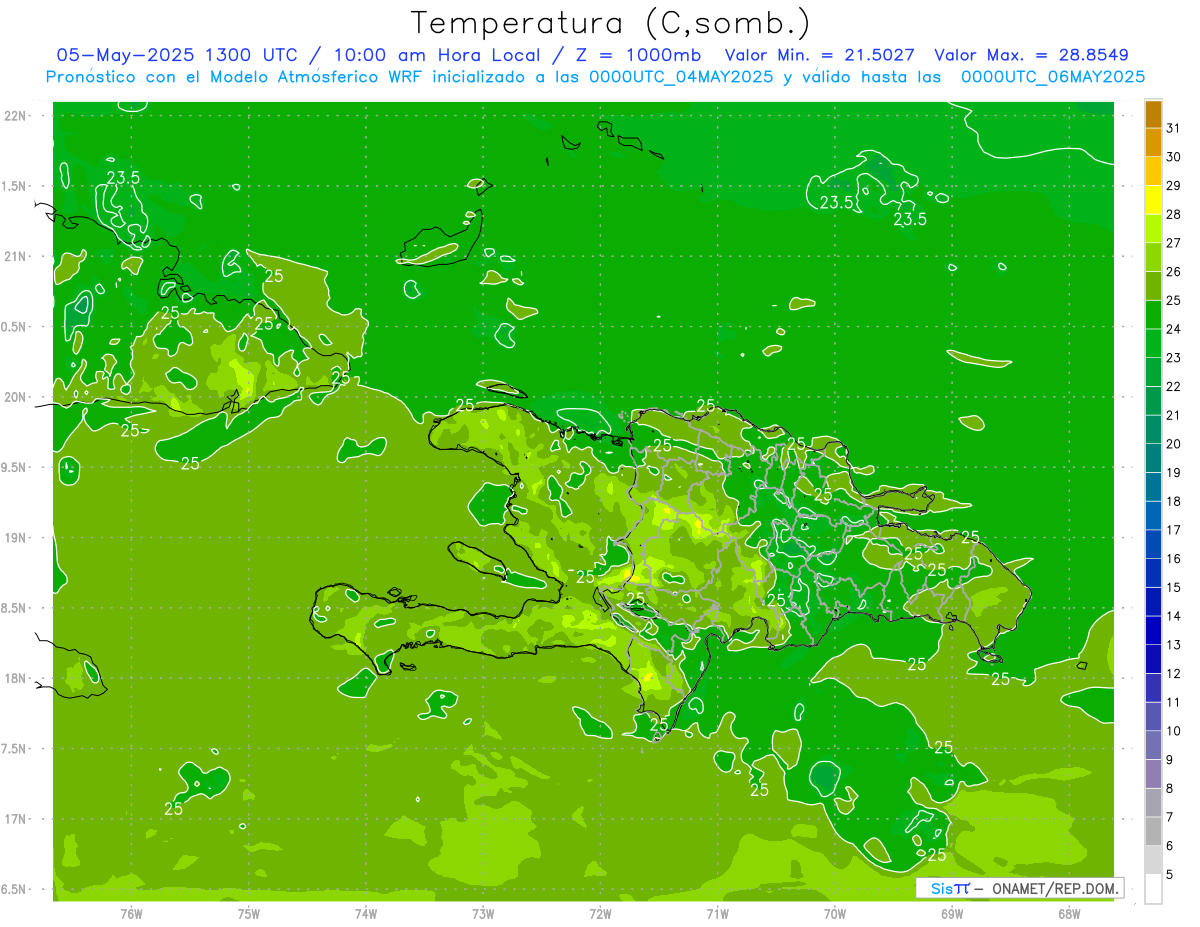Pick the teal legend swatch between 19 and 20
The image size is (1200, 927).
click(1153, 458)
